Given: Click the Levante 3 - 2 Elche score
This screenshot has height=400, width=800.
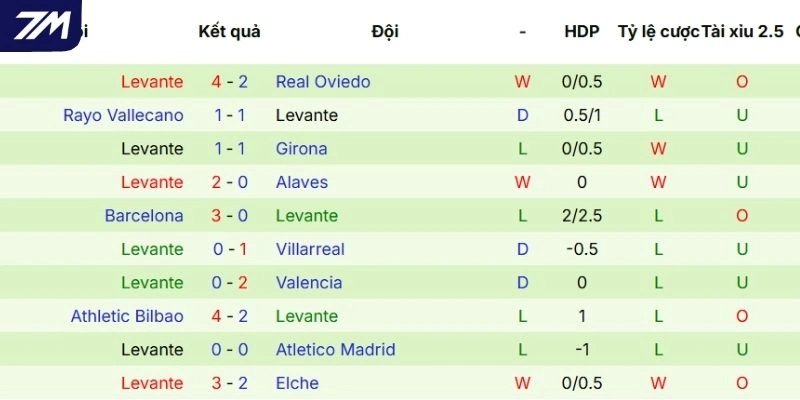Looking at the screenshot, I should point(229,383).
